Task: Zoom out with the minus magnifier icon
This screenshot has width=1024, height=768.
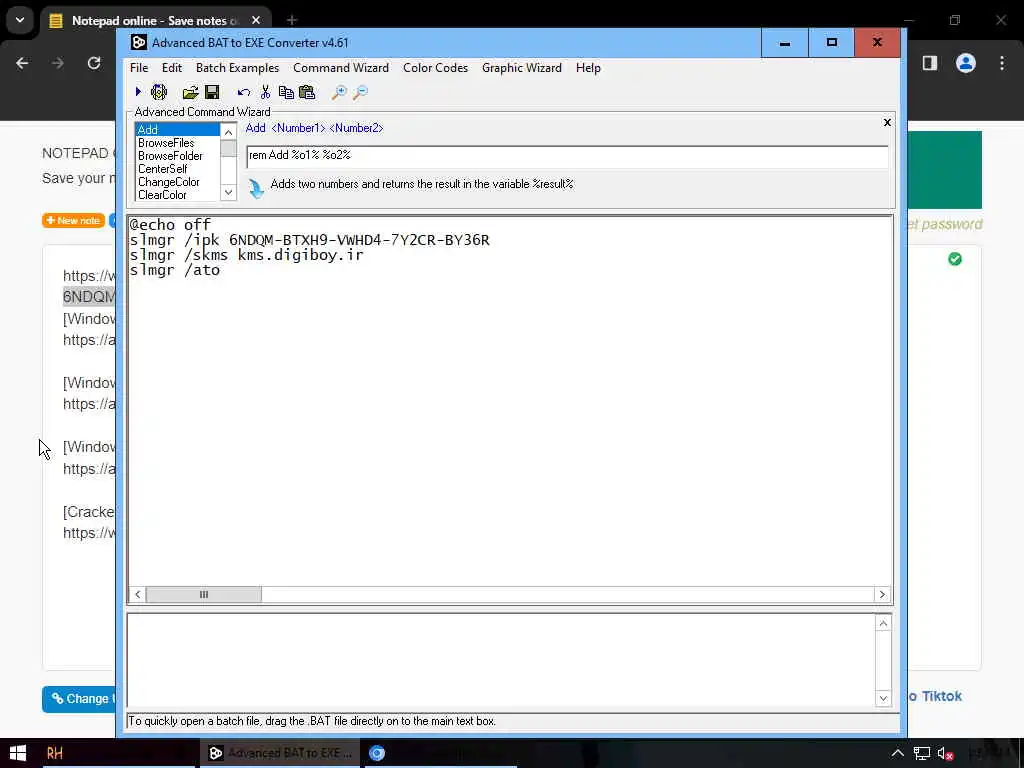Action: [360, 92]
